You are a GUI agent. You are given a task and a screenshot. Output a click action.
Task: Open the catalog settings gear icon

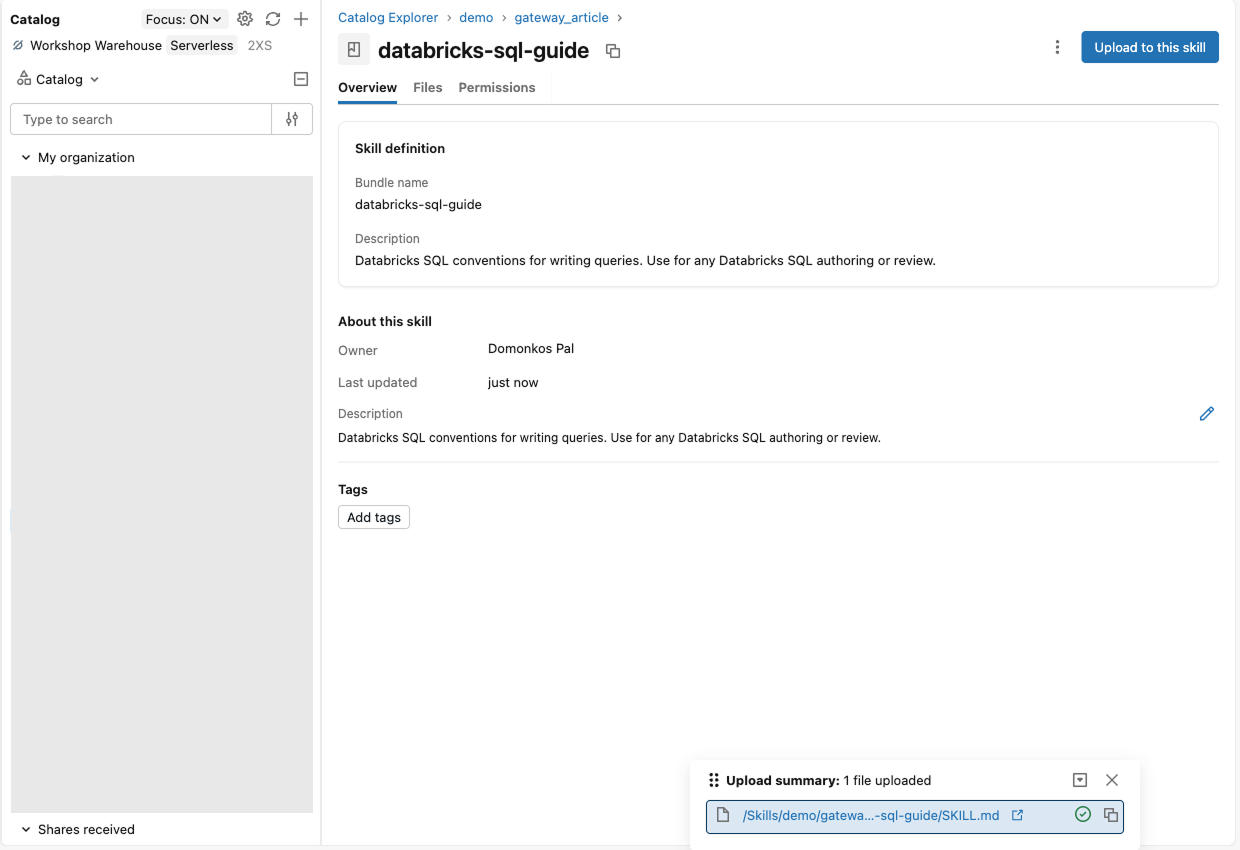coord(245,19)
